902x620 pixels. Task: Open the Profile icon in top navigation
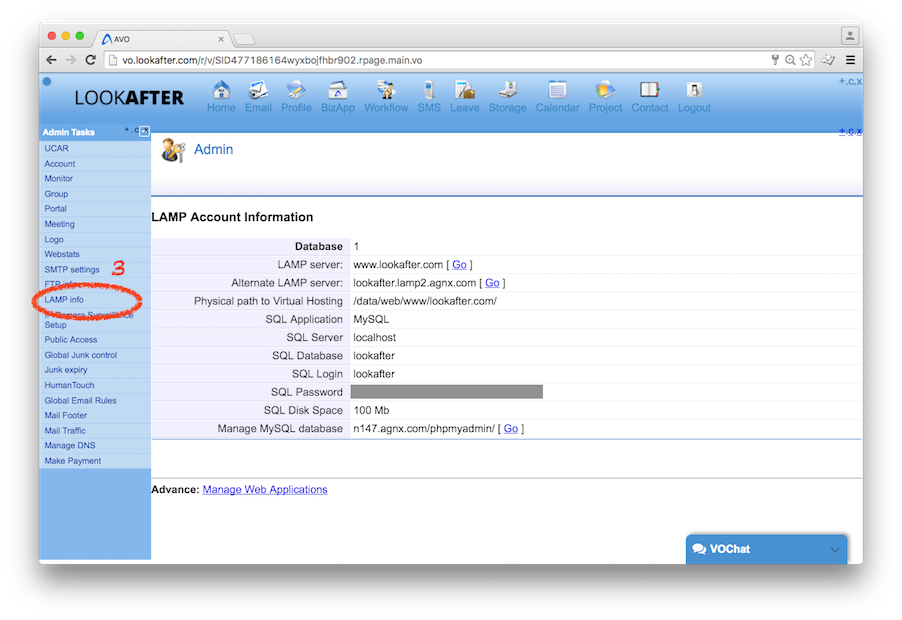[x=296, y=90]
